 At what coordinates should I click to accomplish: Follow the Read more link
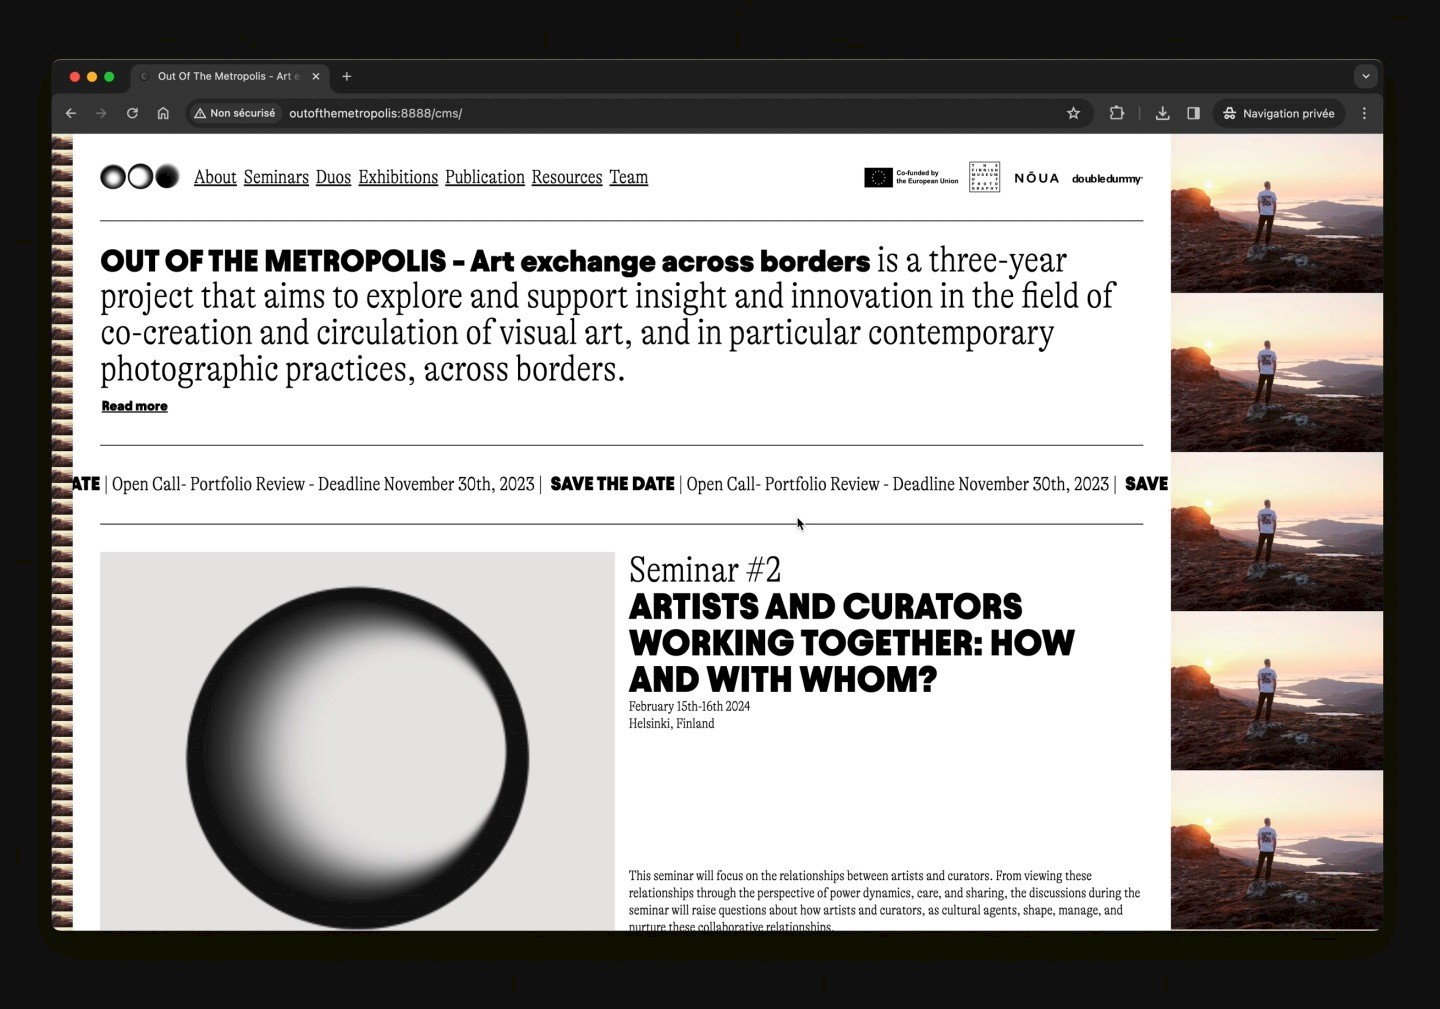click(134, 406)
